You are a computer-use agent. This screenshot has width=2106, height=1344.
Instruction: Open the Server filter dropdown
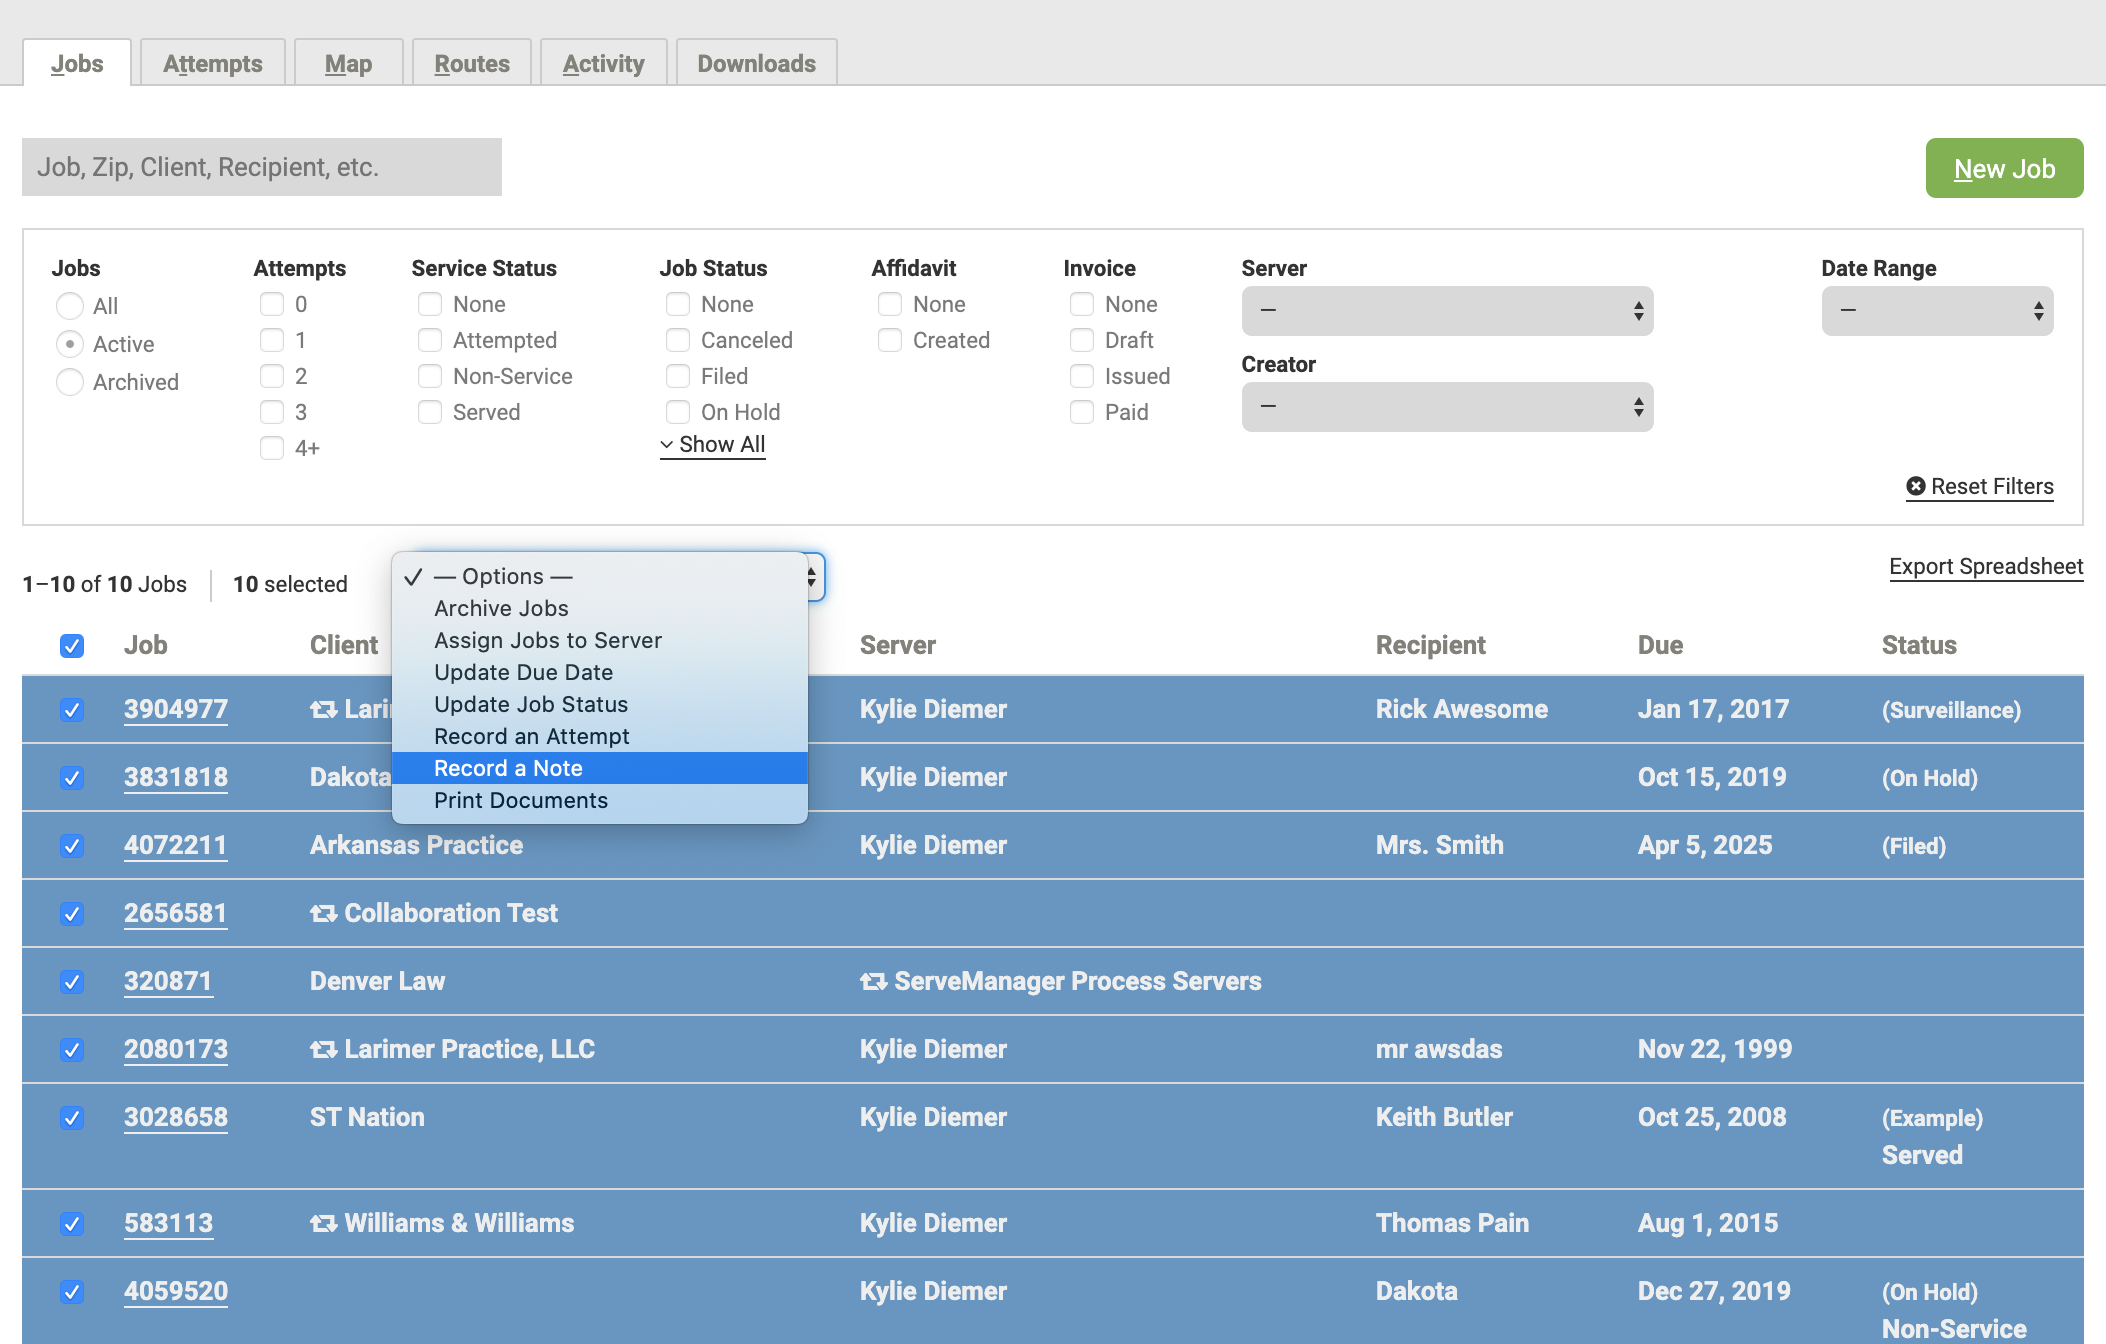pos(1447,311)
